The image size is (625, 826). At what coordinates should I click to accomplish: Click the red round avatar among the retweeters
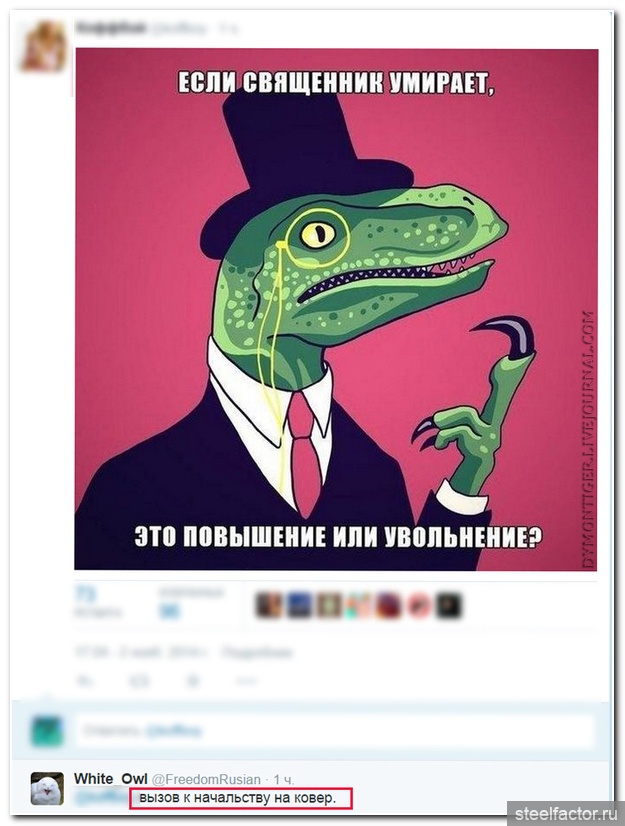tap(420, 605)
